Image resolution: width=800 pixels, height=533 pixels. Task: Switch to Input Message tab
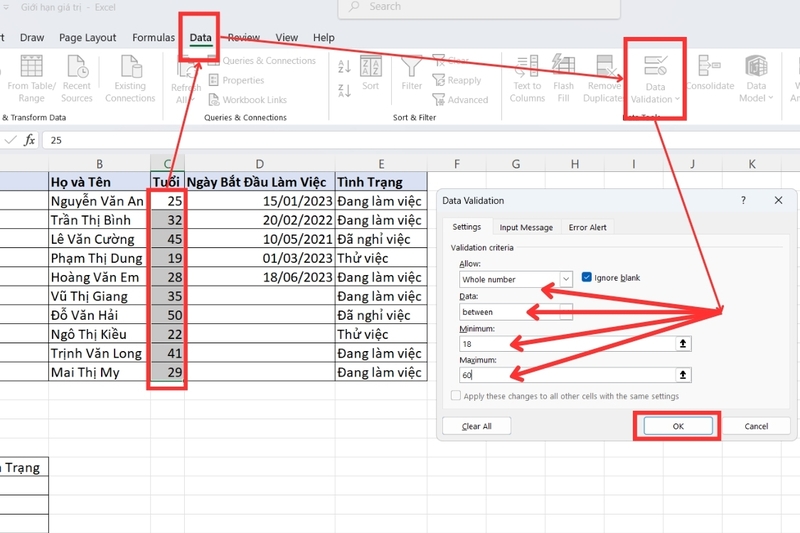tap(526, 227)
